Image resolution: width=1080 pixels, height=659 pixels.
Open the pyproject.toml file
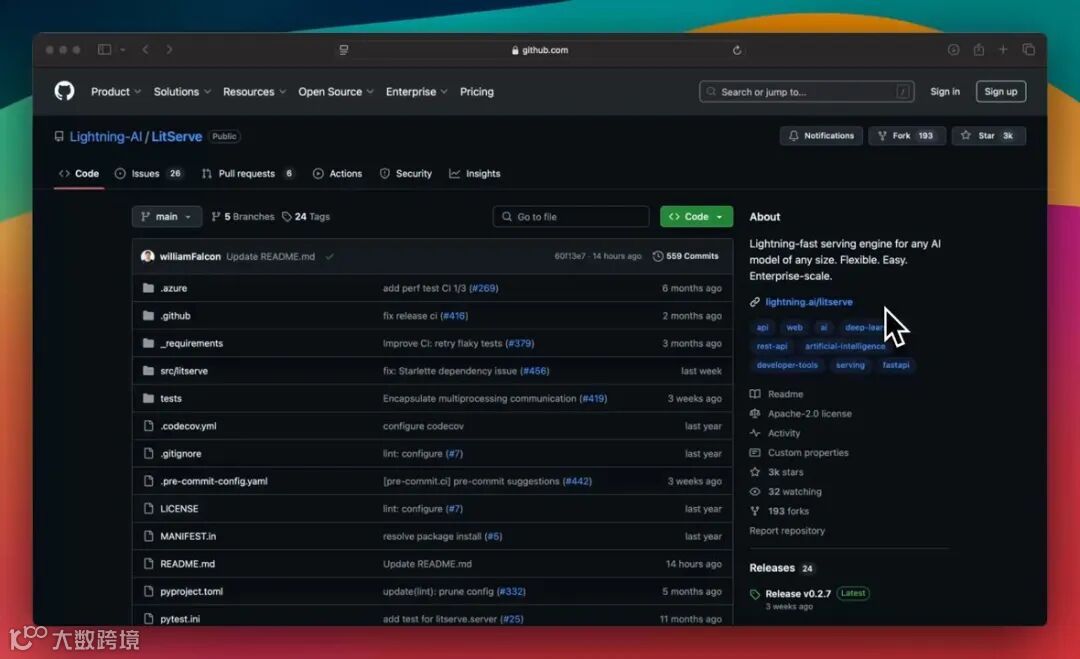pos(191,591)
